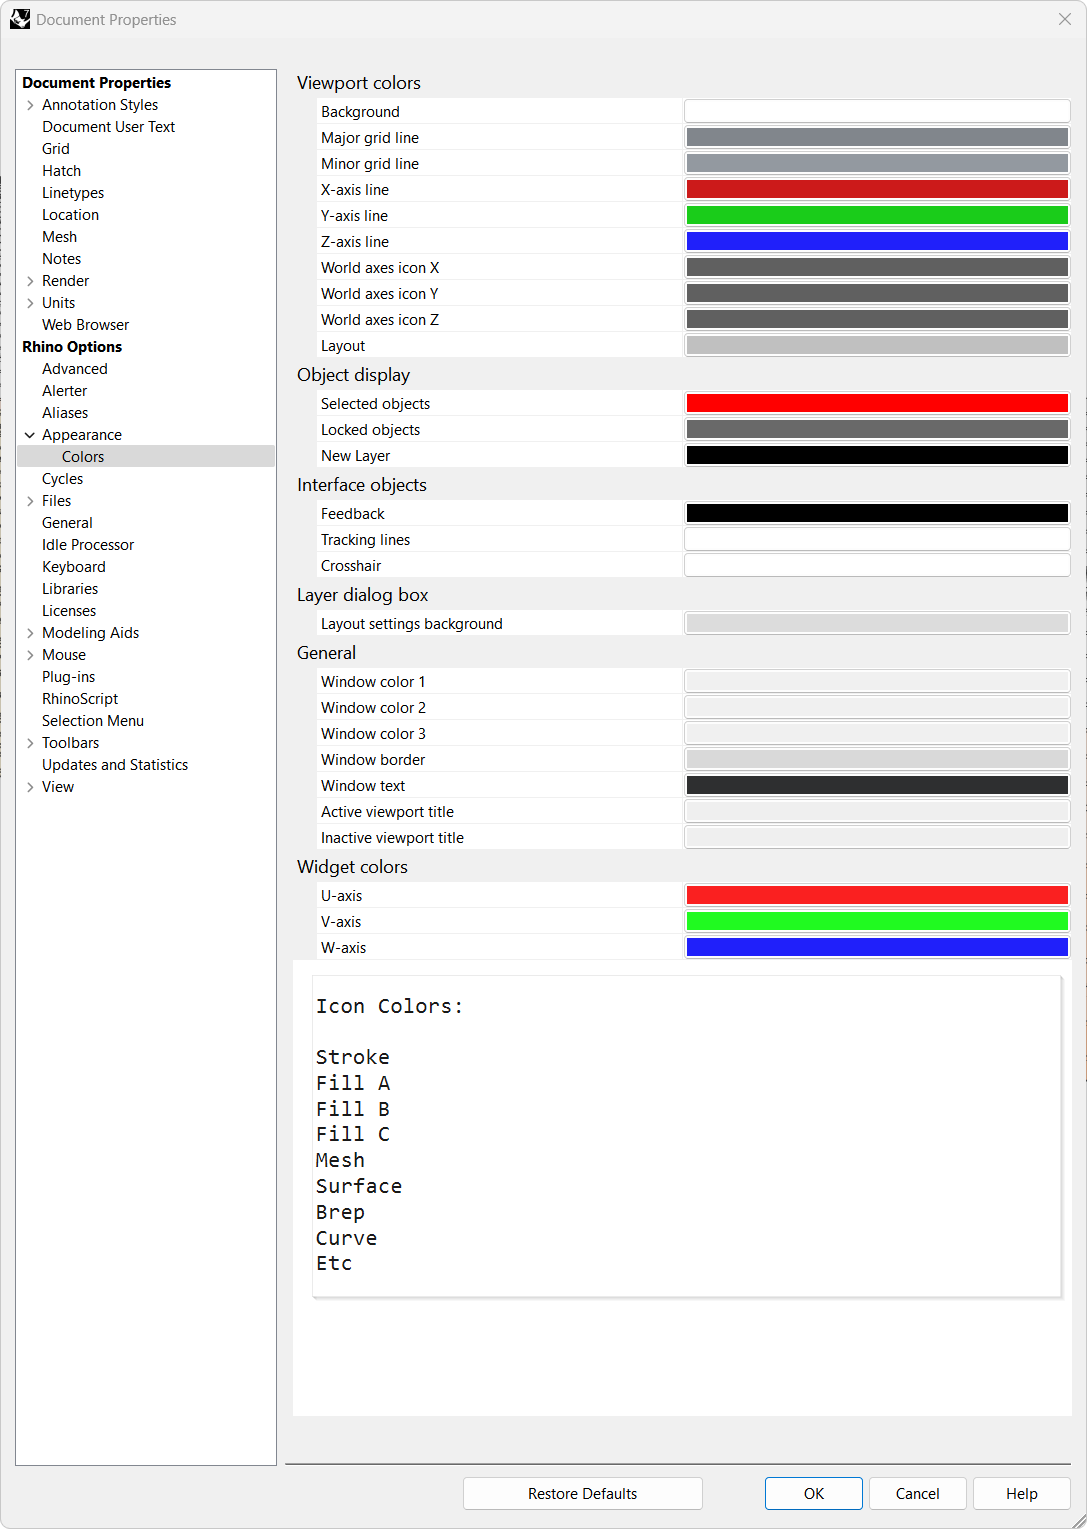The width and height of the screenshot is (1087, 1529).
Task: Confirm changes with the OK button
Action: coord(814,1493)
